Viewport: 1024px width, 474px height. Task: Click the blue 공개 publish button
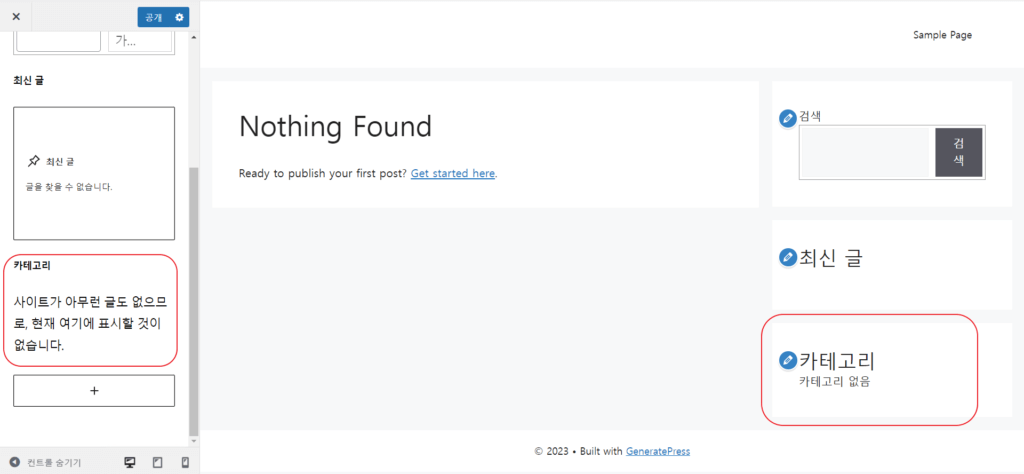pyautogui.click(x=153, y=17)
